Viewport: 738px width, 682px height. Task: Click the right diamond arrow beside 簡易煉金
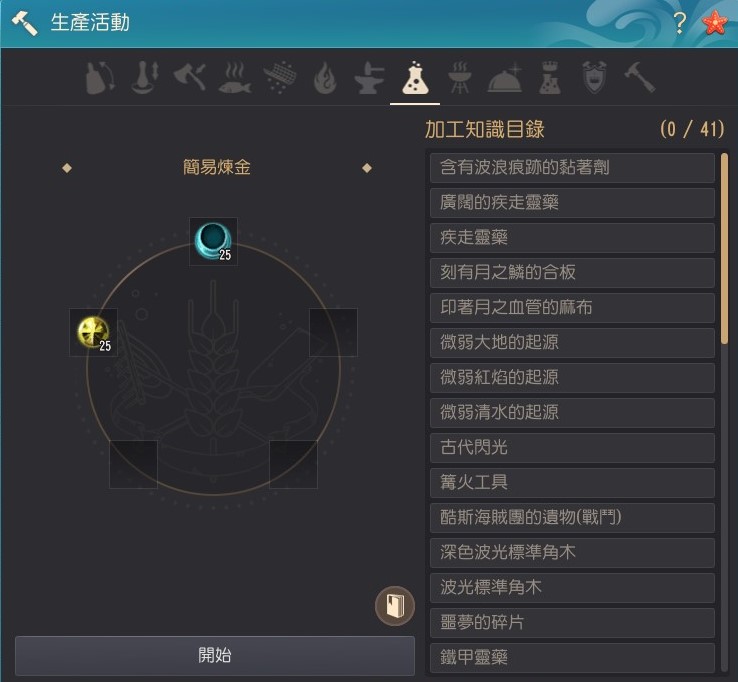[x=367, y=168]
